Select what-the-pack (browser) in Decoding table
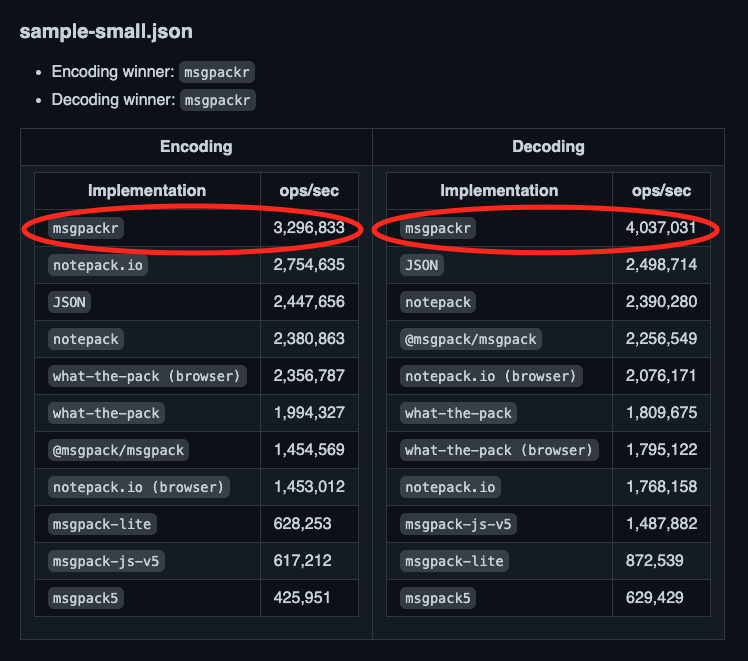This screenshot has height=661, width=748. click(499, 450)
